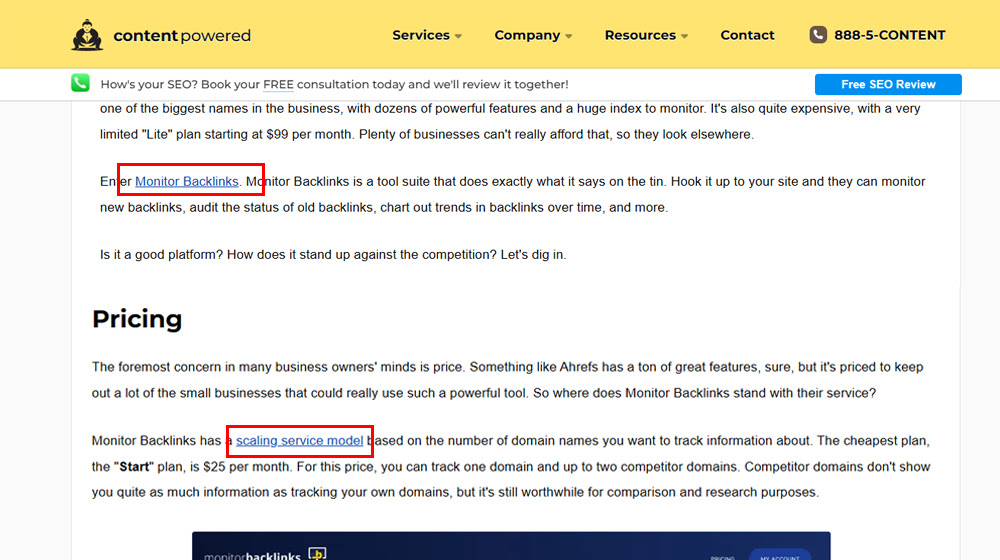Click the monitorbacklinks screenshot thumbnail
The image size is (1000, 560).
[511, 545]
